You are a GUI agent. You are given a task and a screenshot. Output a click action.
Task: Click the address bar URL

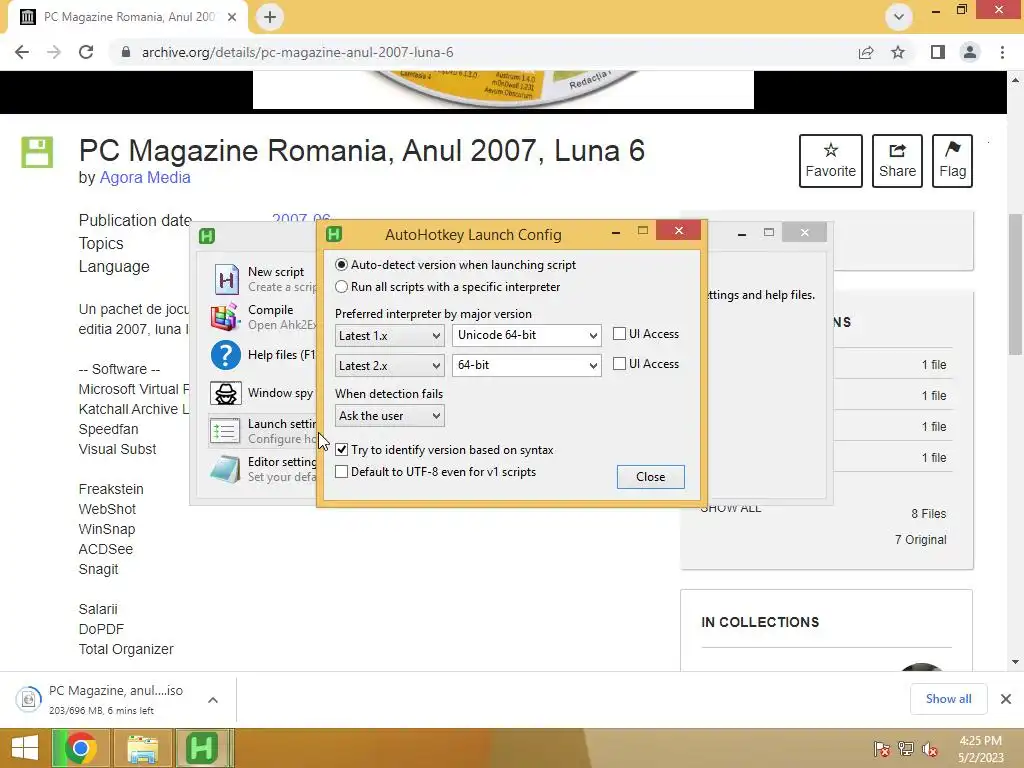(x=297, y=52)
